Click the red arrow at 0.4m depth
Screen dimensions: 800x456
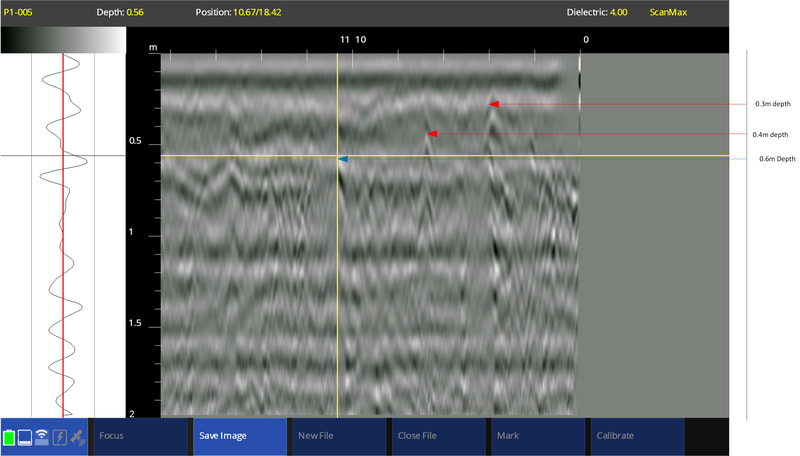(x=432, y=133)
